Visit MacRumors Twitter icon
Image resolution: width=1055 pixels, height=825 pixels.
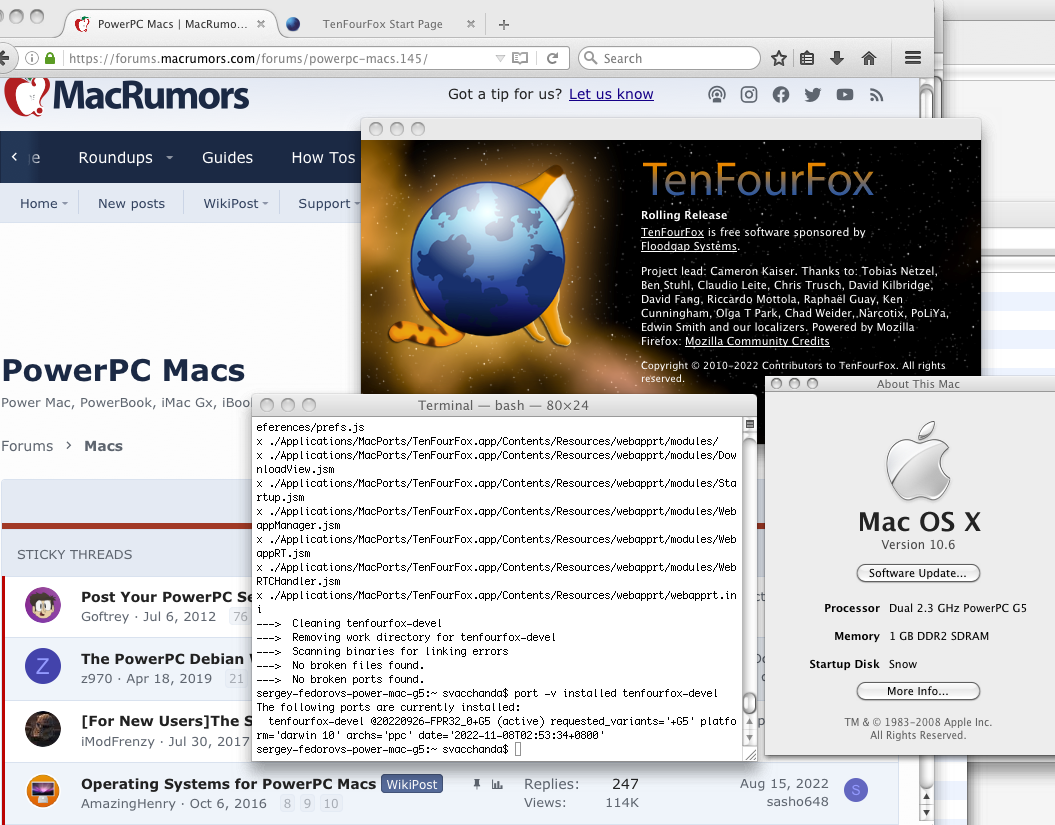pyautogui.click(x=813, y=95)
